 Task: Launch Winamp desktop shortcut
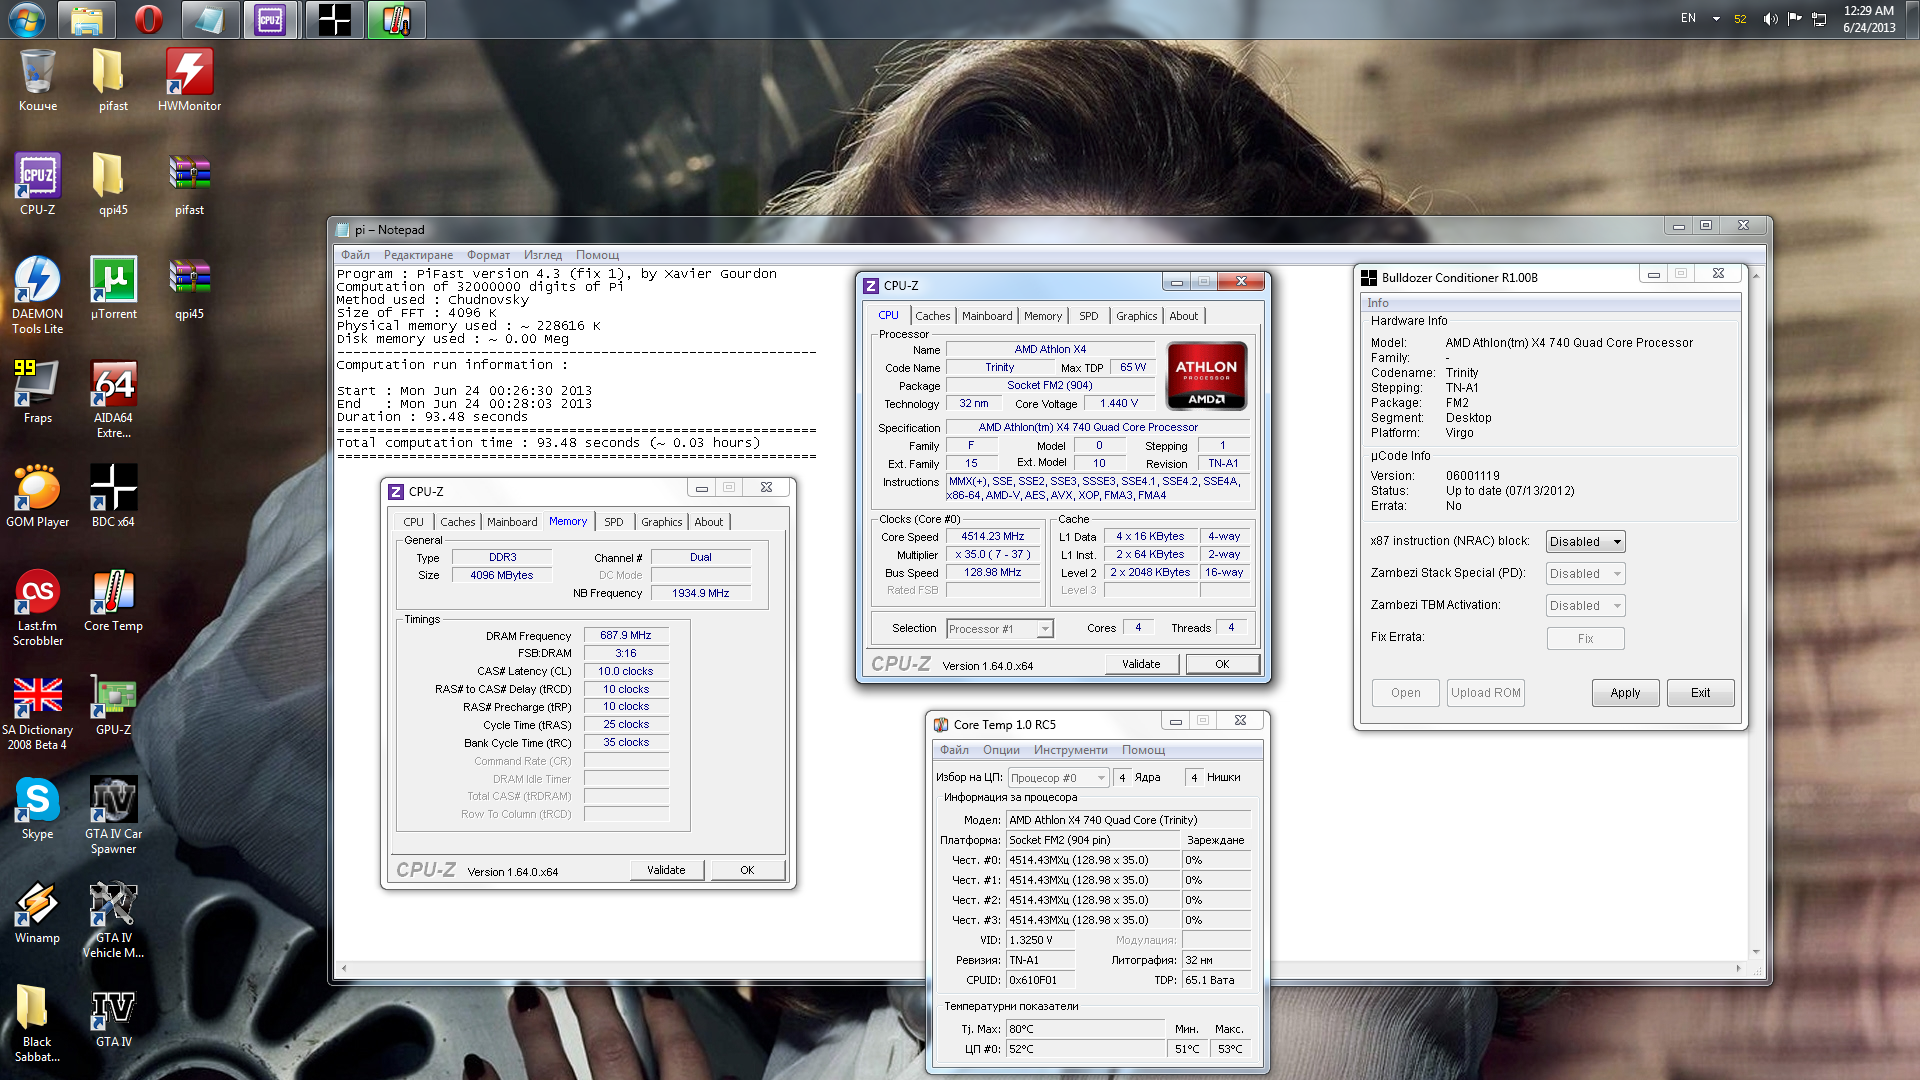click(x=38, y=912)
